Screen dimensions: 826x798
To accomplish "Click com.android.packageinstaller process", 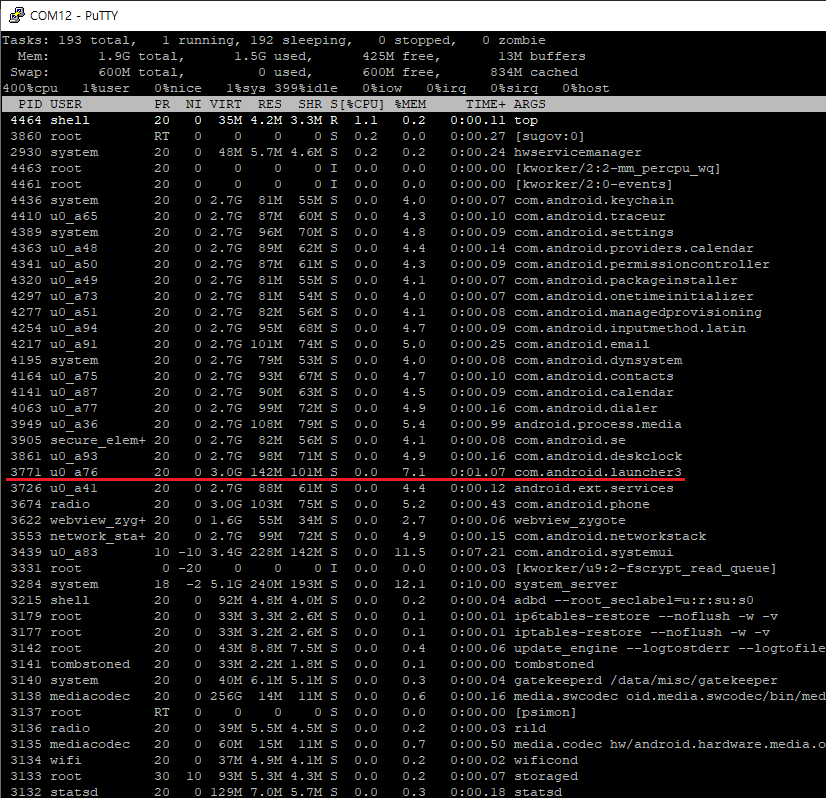I will [x=625, y=280].
